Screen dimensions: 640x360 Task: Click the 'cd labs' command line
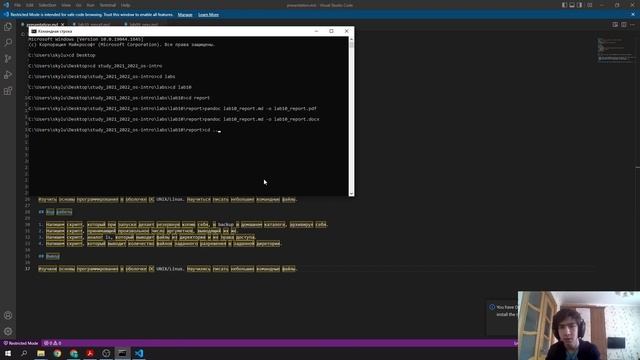pos(102,76)
